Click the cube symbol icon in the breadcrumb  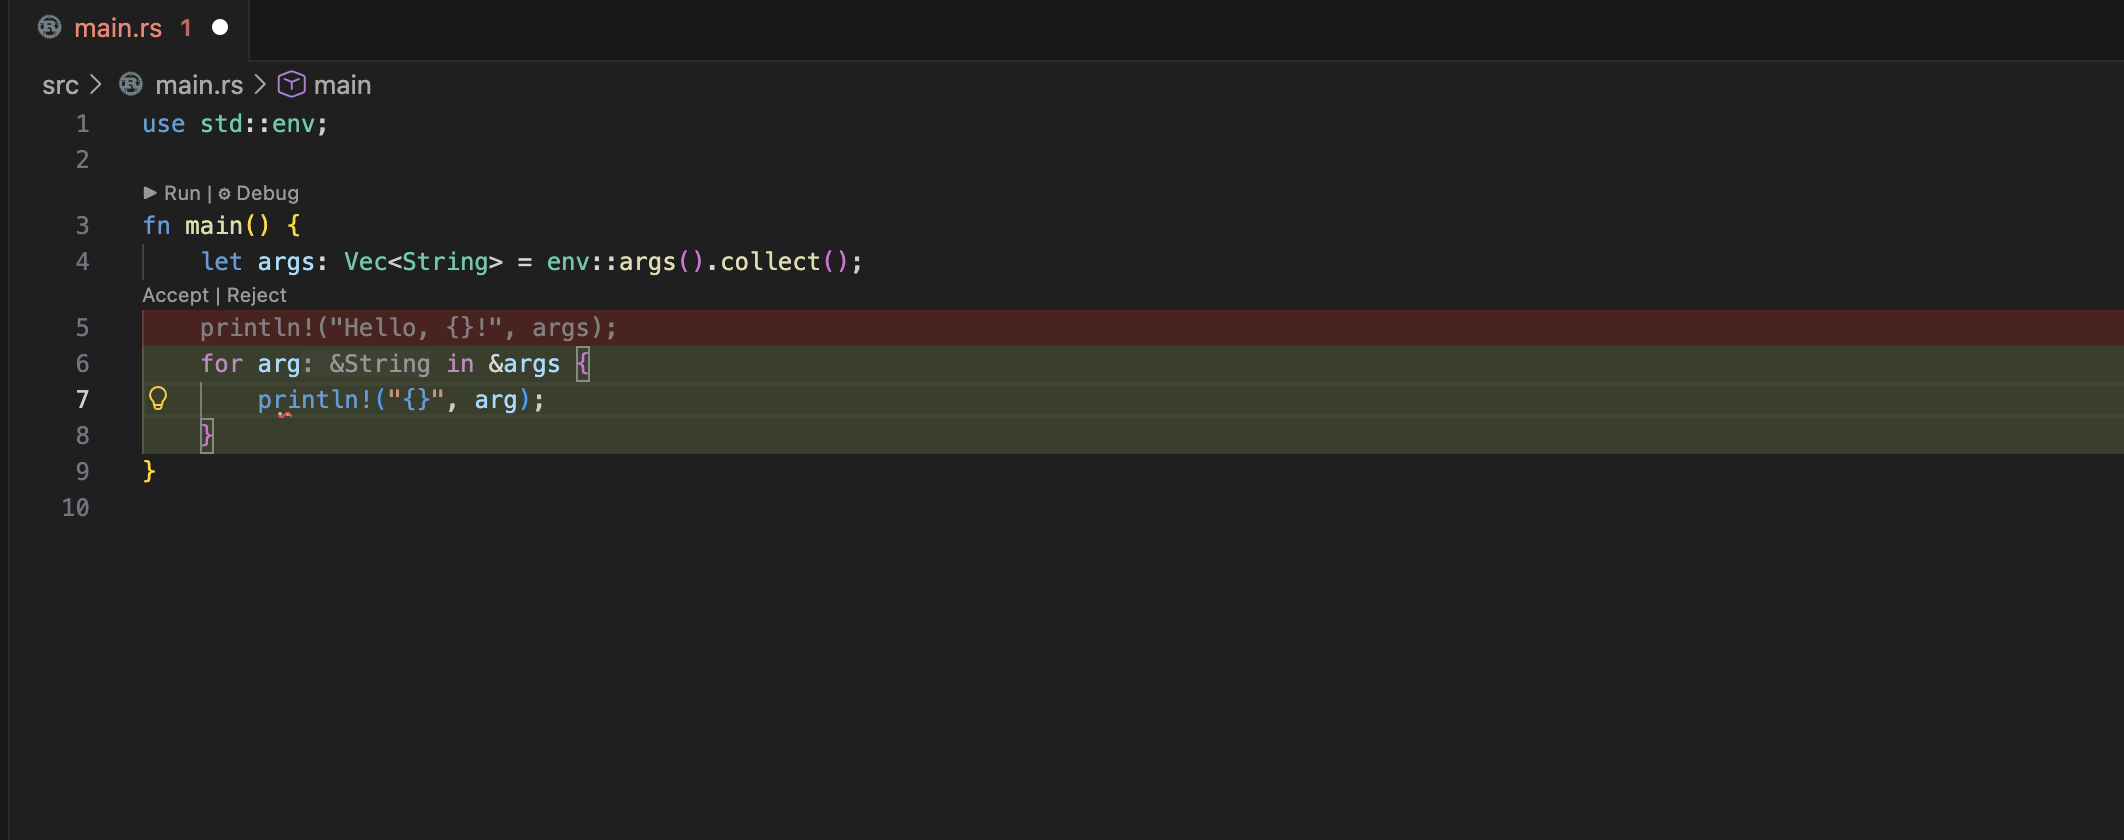(x=291, y=85)
